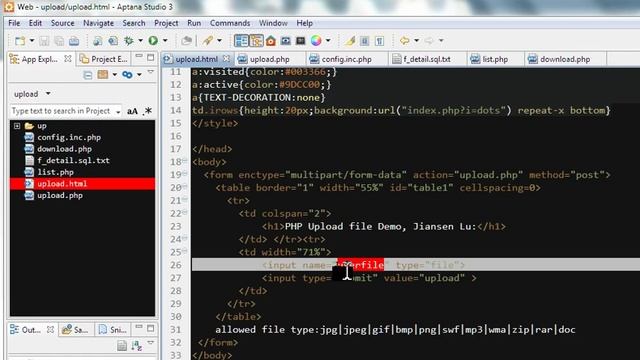Open the Source menu
Image resolution: width=640 pixels, height=360 pixels.
[62, 23]
